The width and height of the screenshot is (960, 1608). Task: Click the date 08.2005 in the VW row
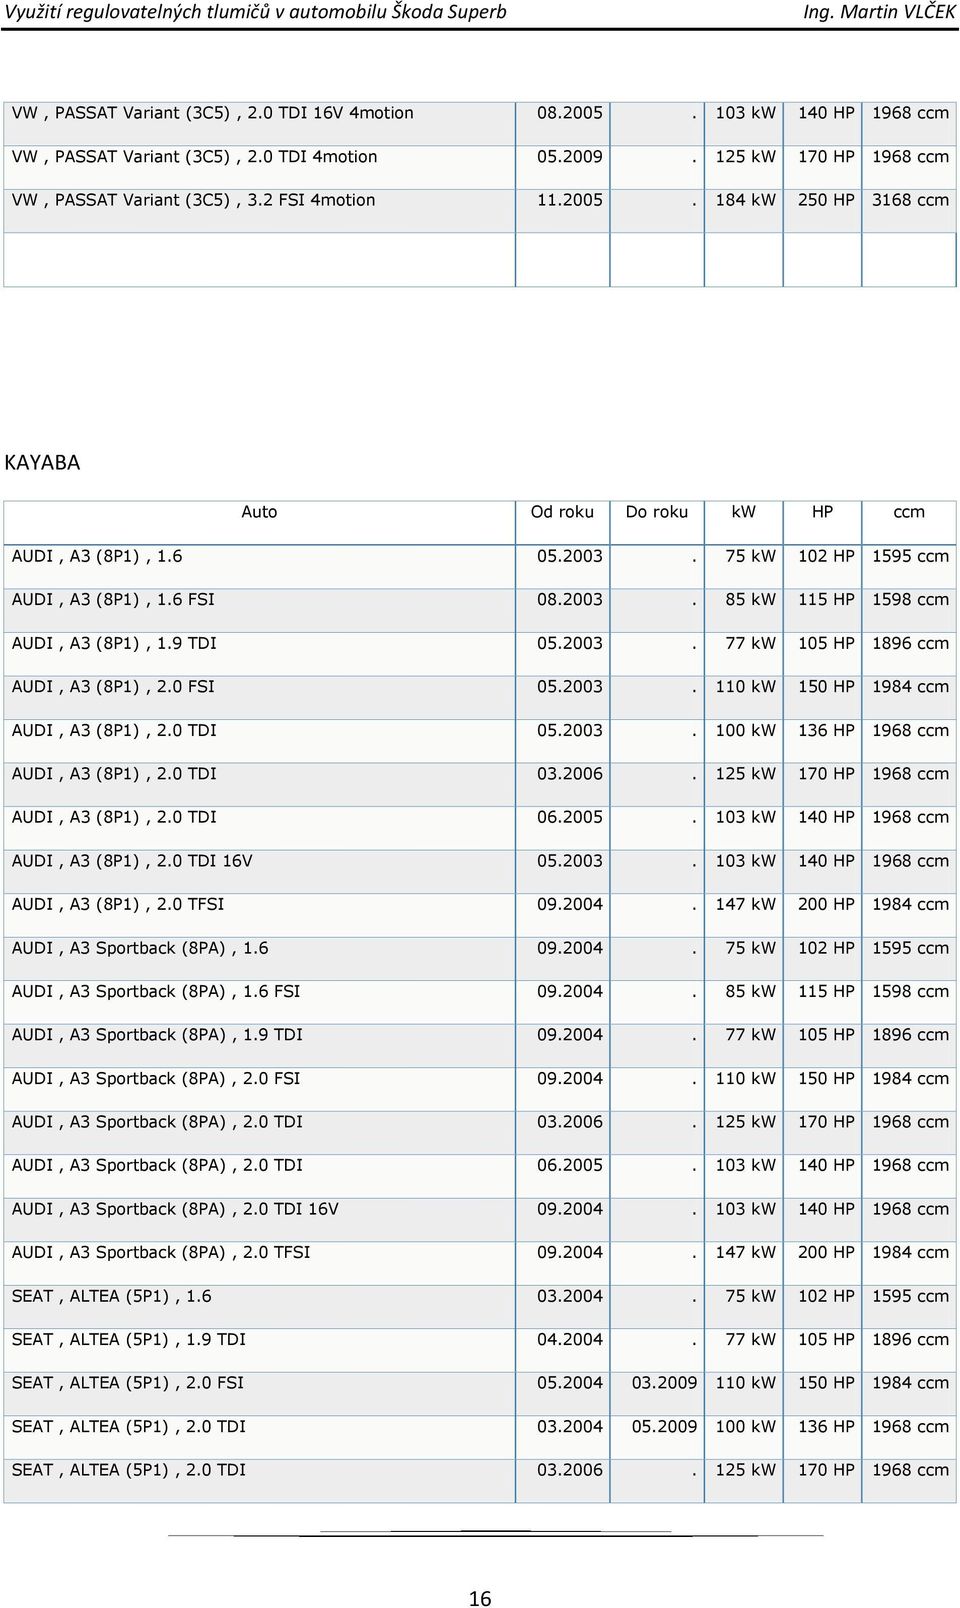coord(570,113)
